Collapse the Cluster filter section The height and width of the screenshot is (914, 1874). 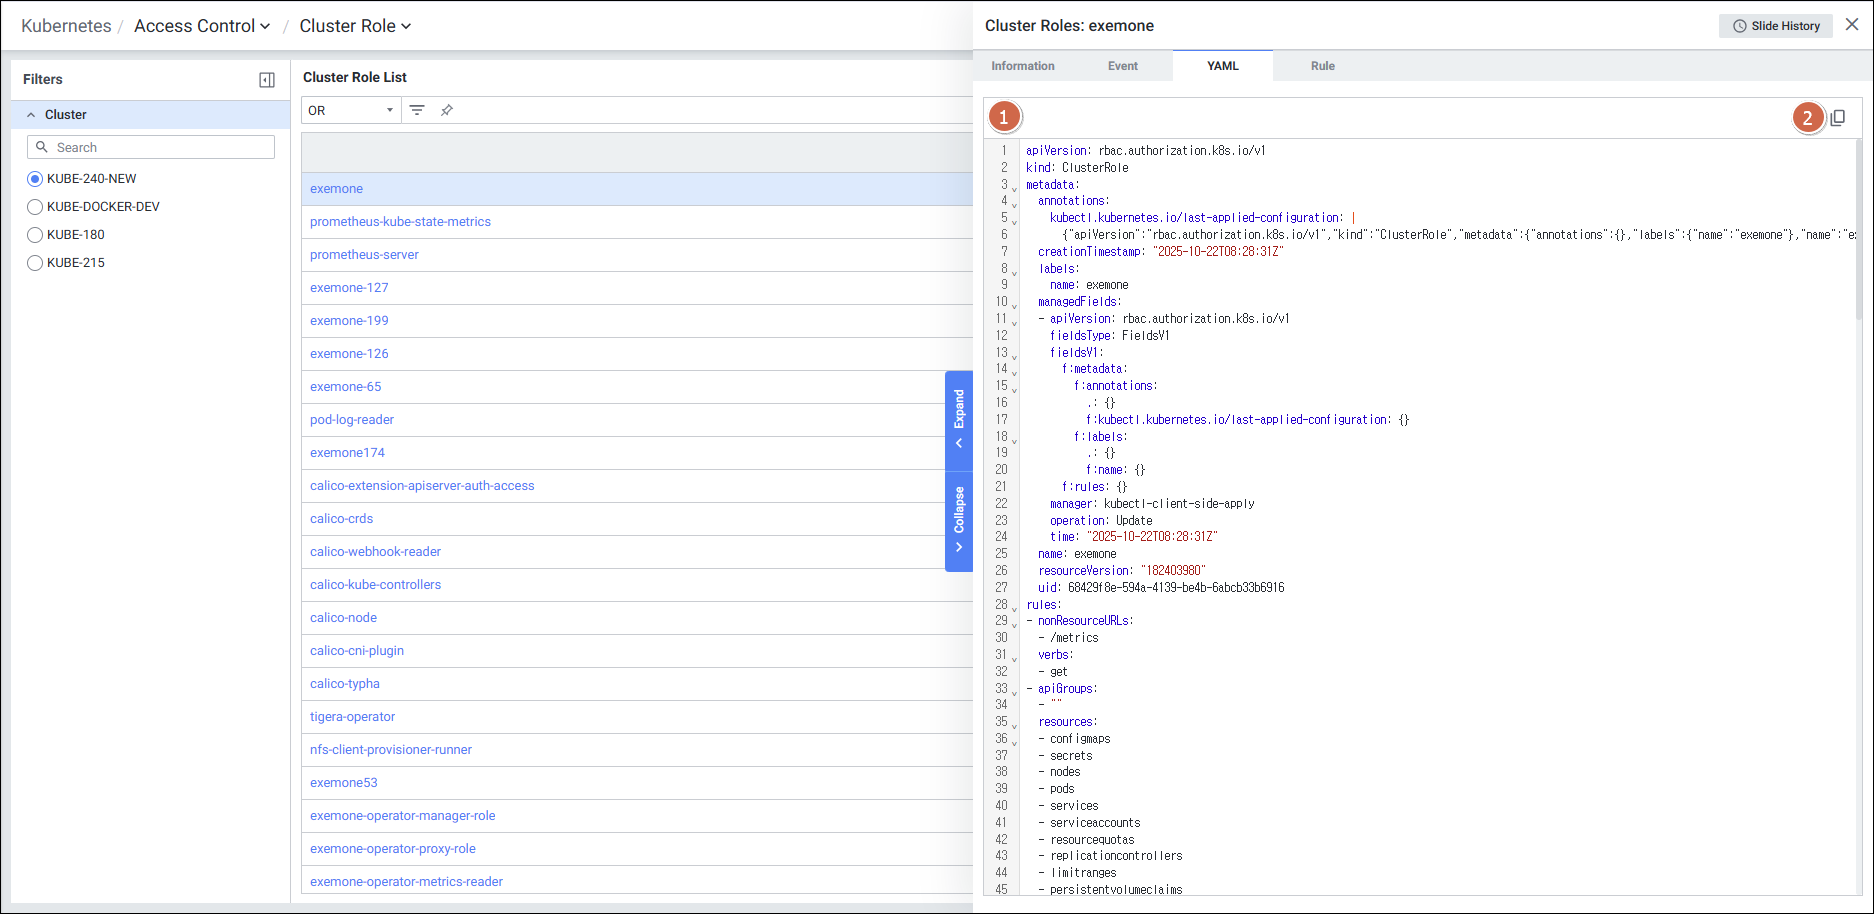coord(31,115)
